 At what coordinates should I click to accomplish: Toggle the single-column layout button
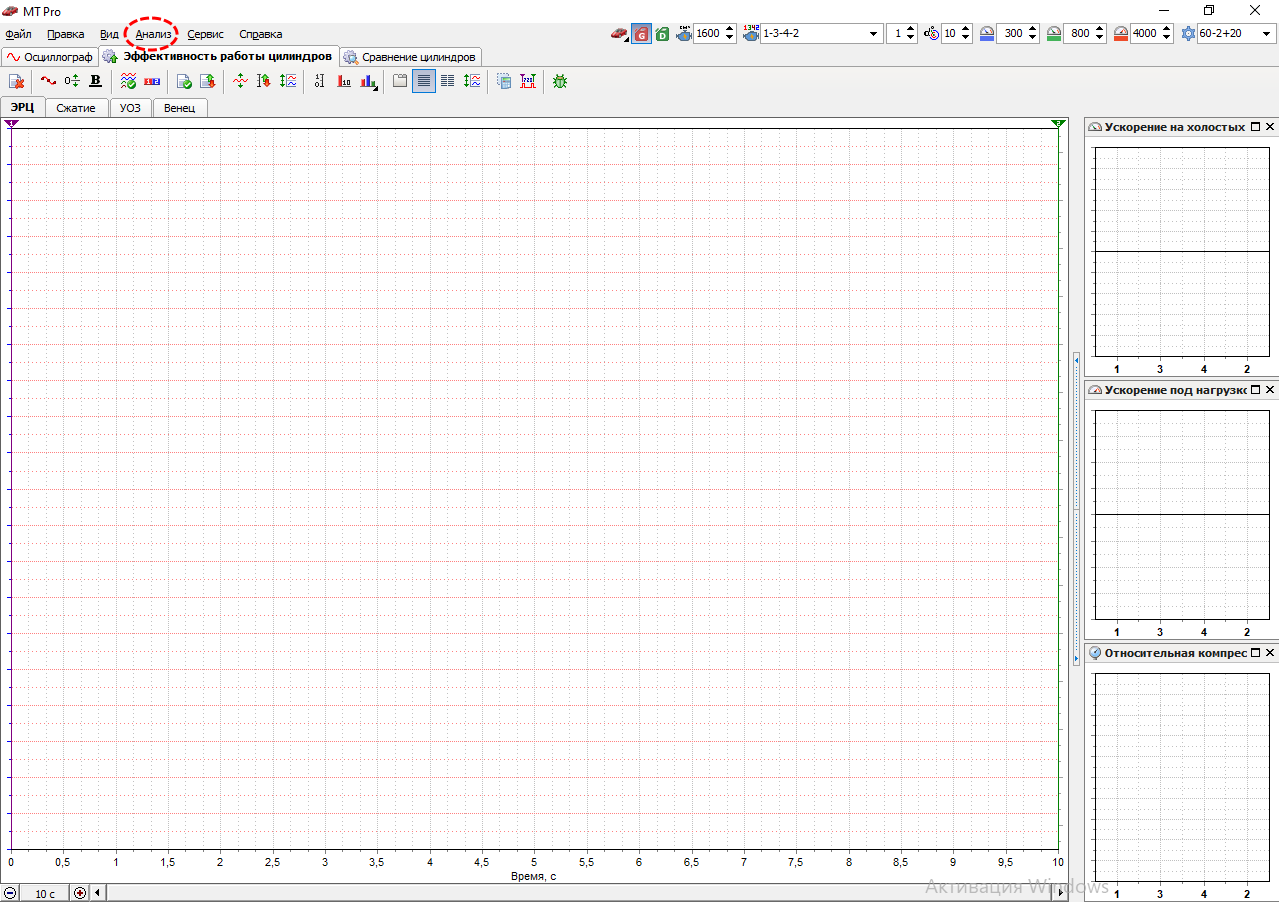[425, 82]
